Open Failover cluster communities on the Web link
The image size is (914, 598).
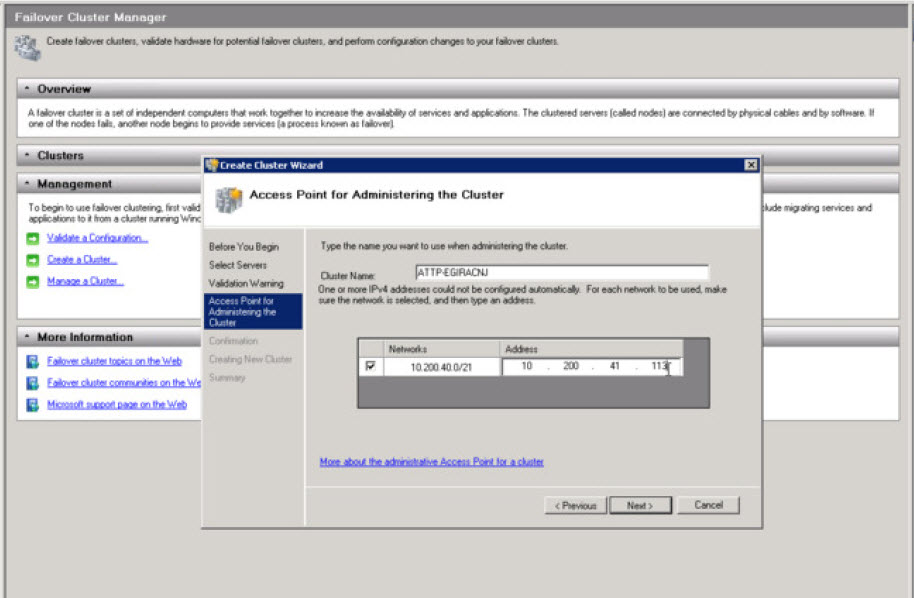click(124, 382)
